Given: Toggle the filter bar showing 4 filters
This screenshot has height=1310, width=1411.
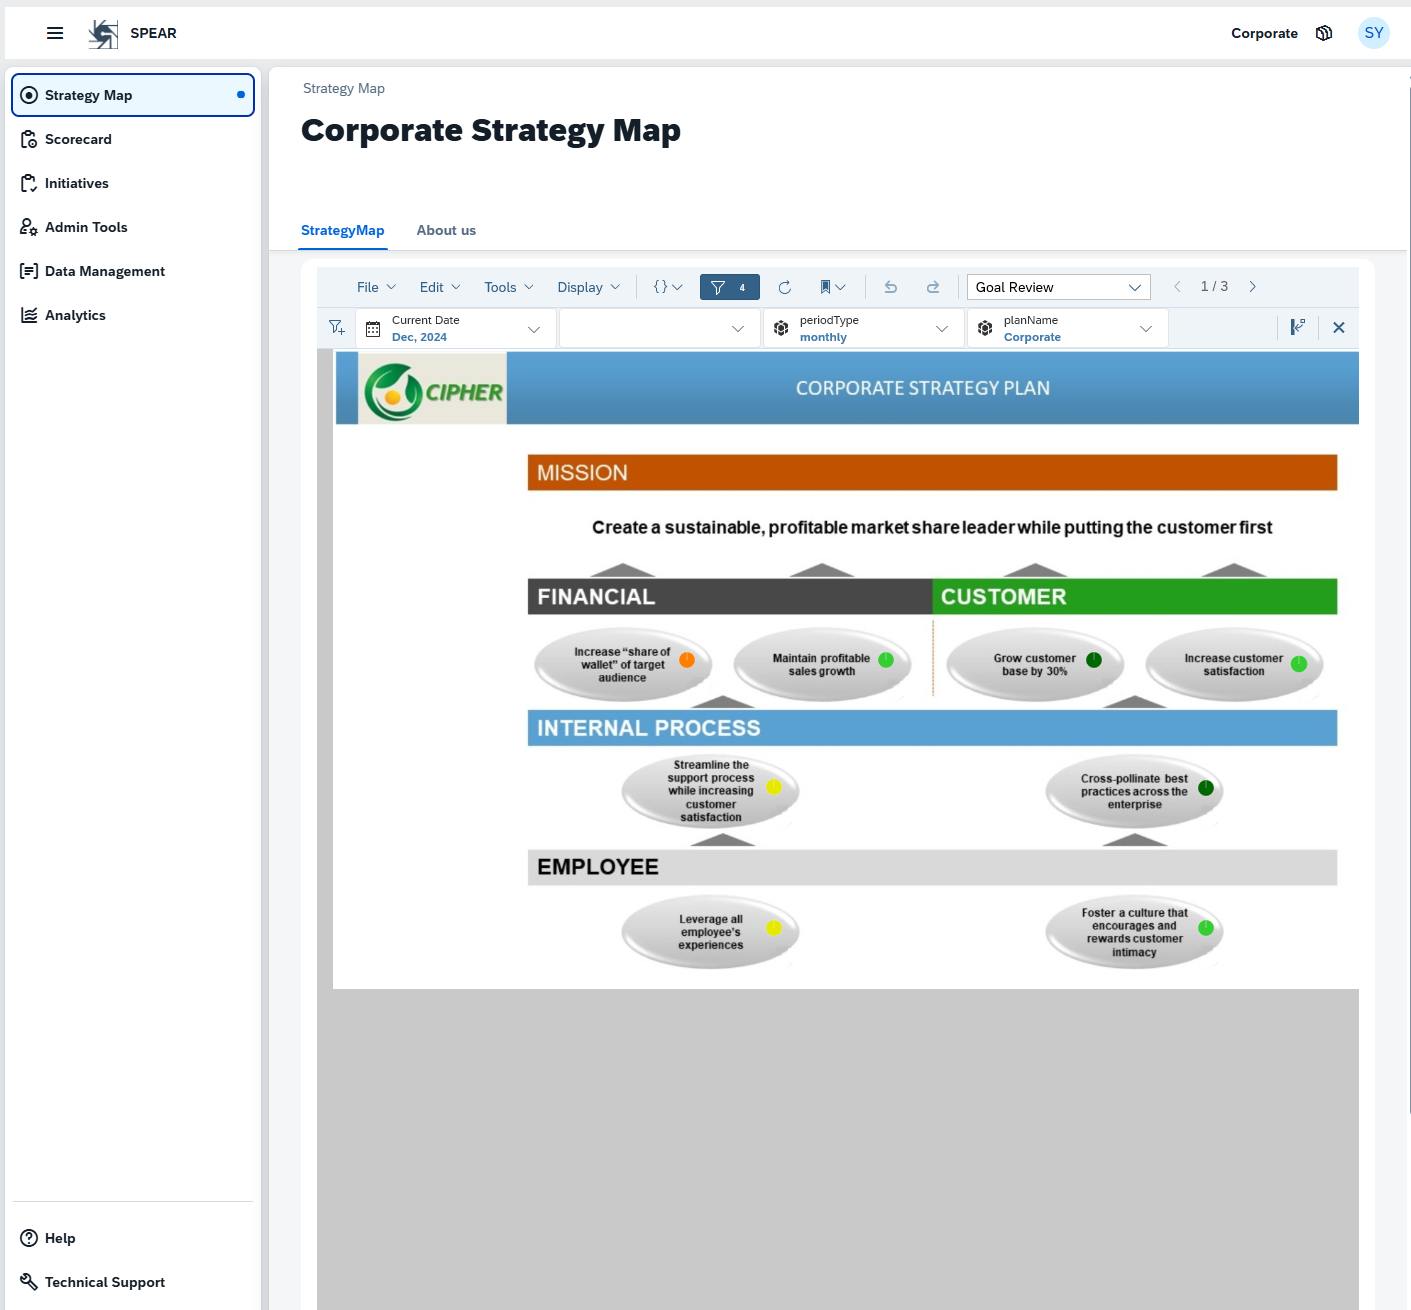Looking at the screenshot, I should click(x=729, y=287).
